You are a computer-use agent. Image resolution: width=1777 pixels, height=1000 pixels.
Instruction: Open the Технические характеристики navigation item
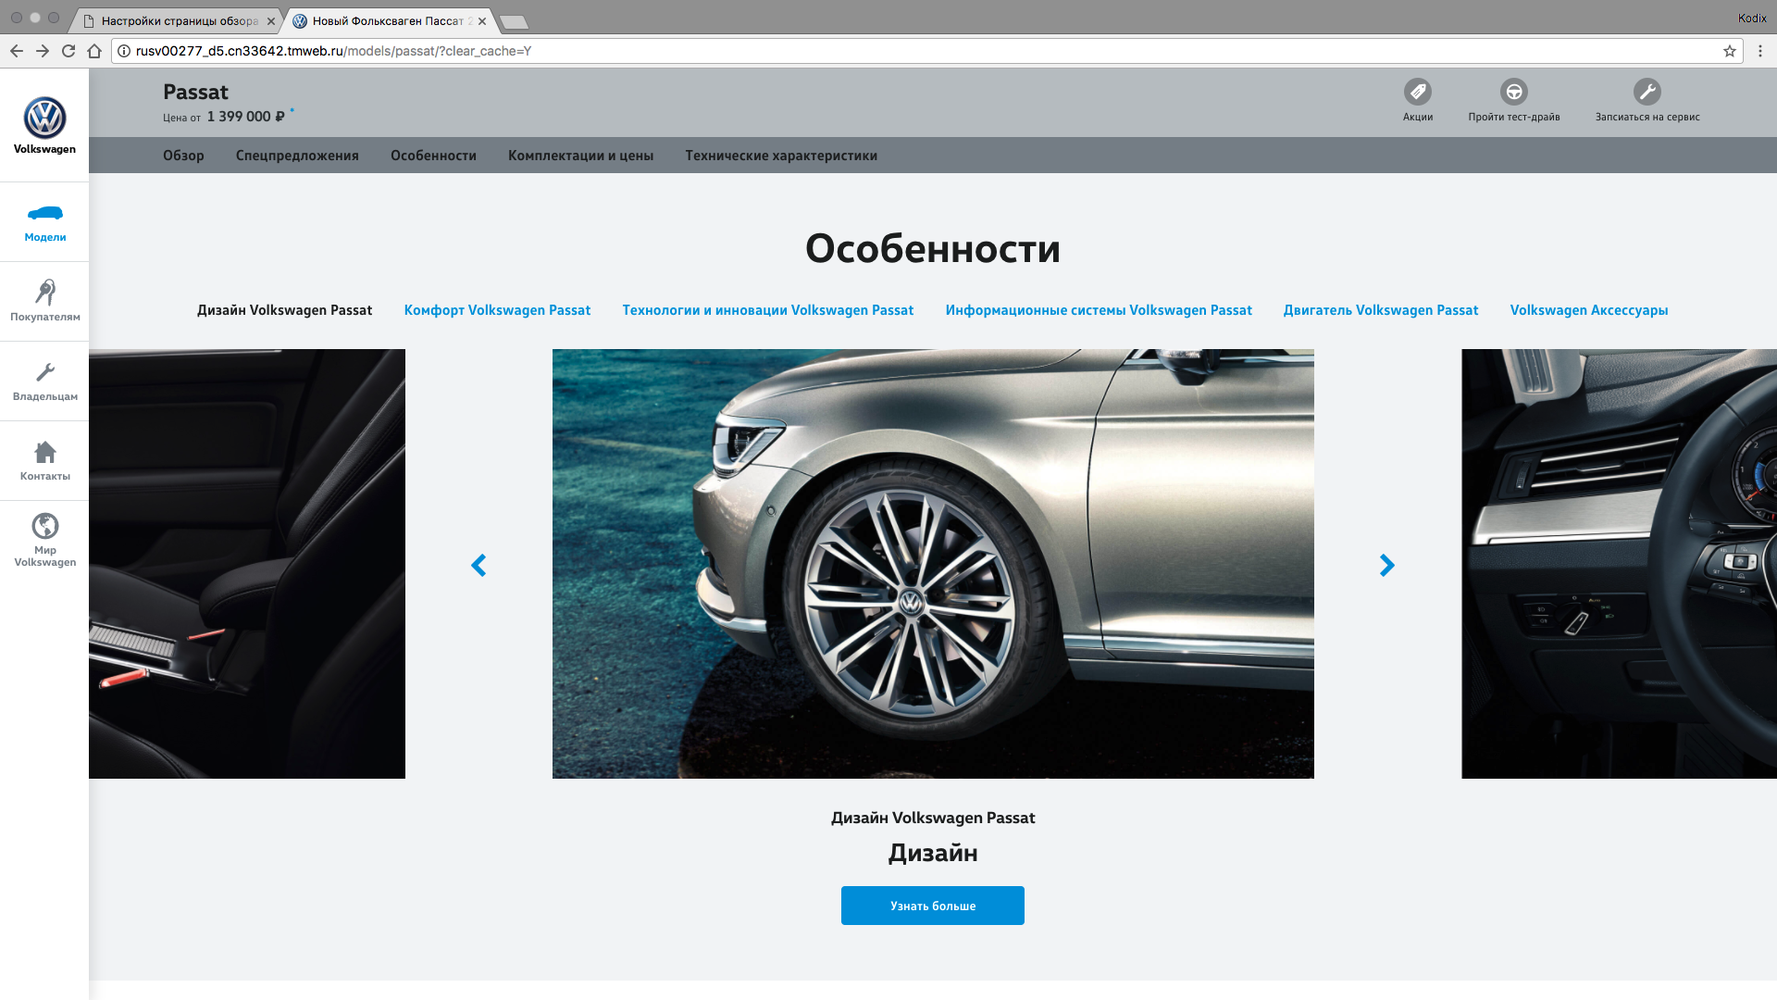781,155
